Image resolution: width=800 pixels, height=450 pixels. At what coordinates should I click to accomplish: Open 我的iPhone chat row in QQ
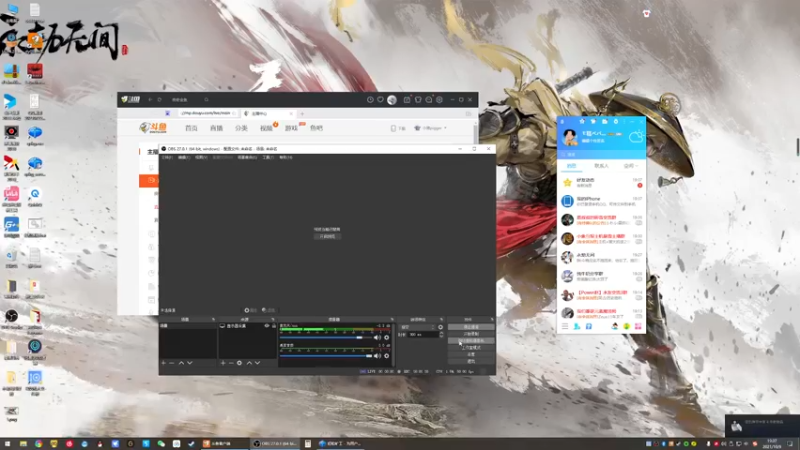pyautogui.click(x=601, y=201)
